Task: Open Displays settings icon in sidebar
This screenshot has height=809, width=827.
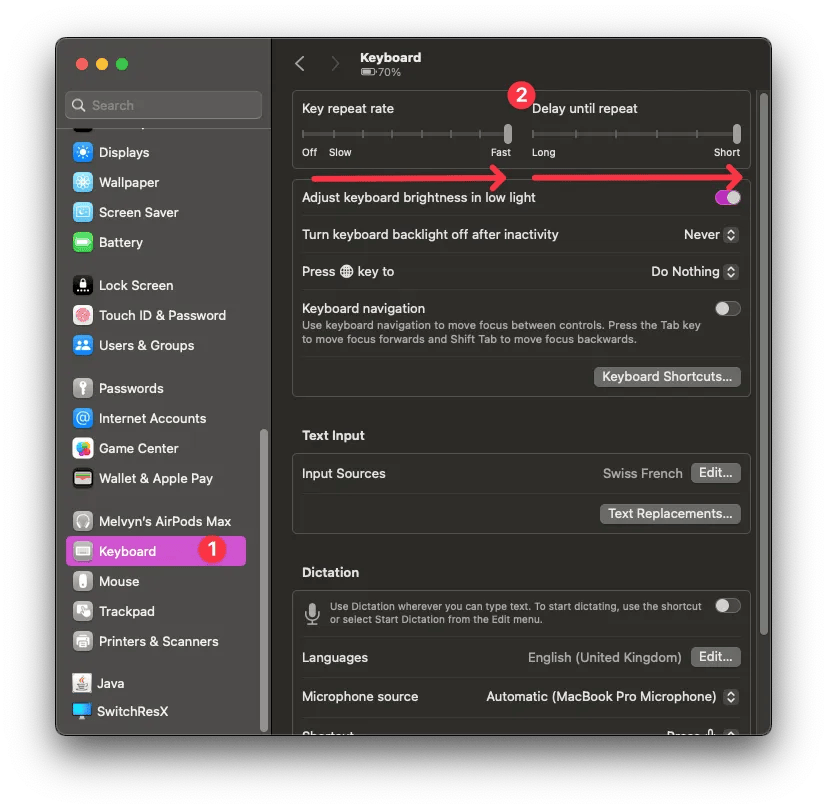Action: point(83,153)
